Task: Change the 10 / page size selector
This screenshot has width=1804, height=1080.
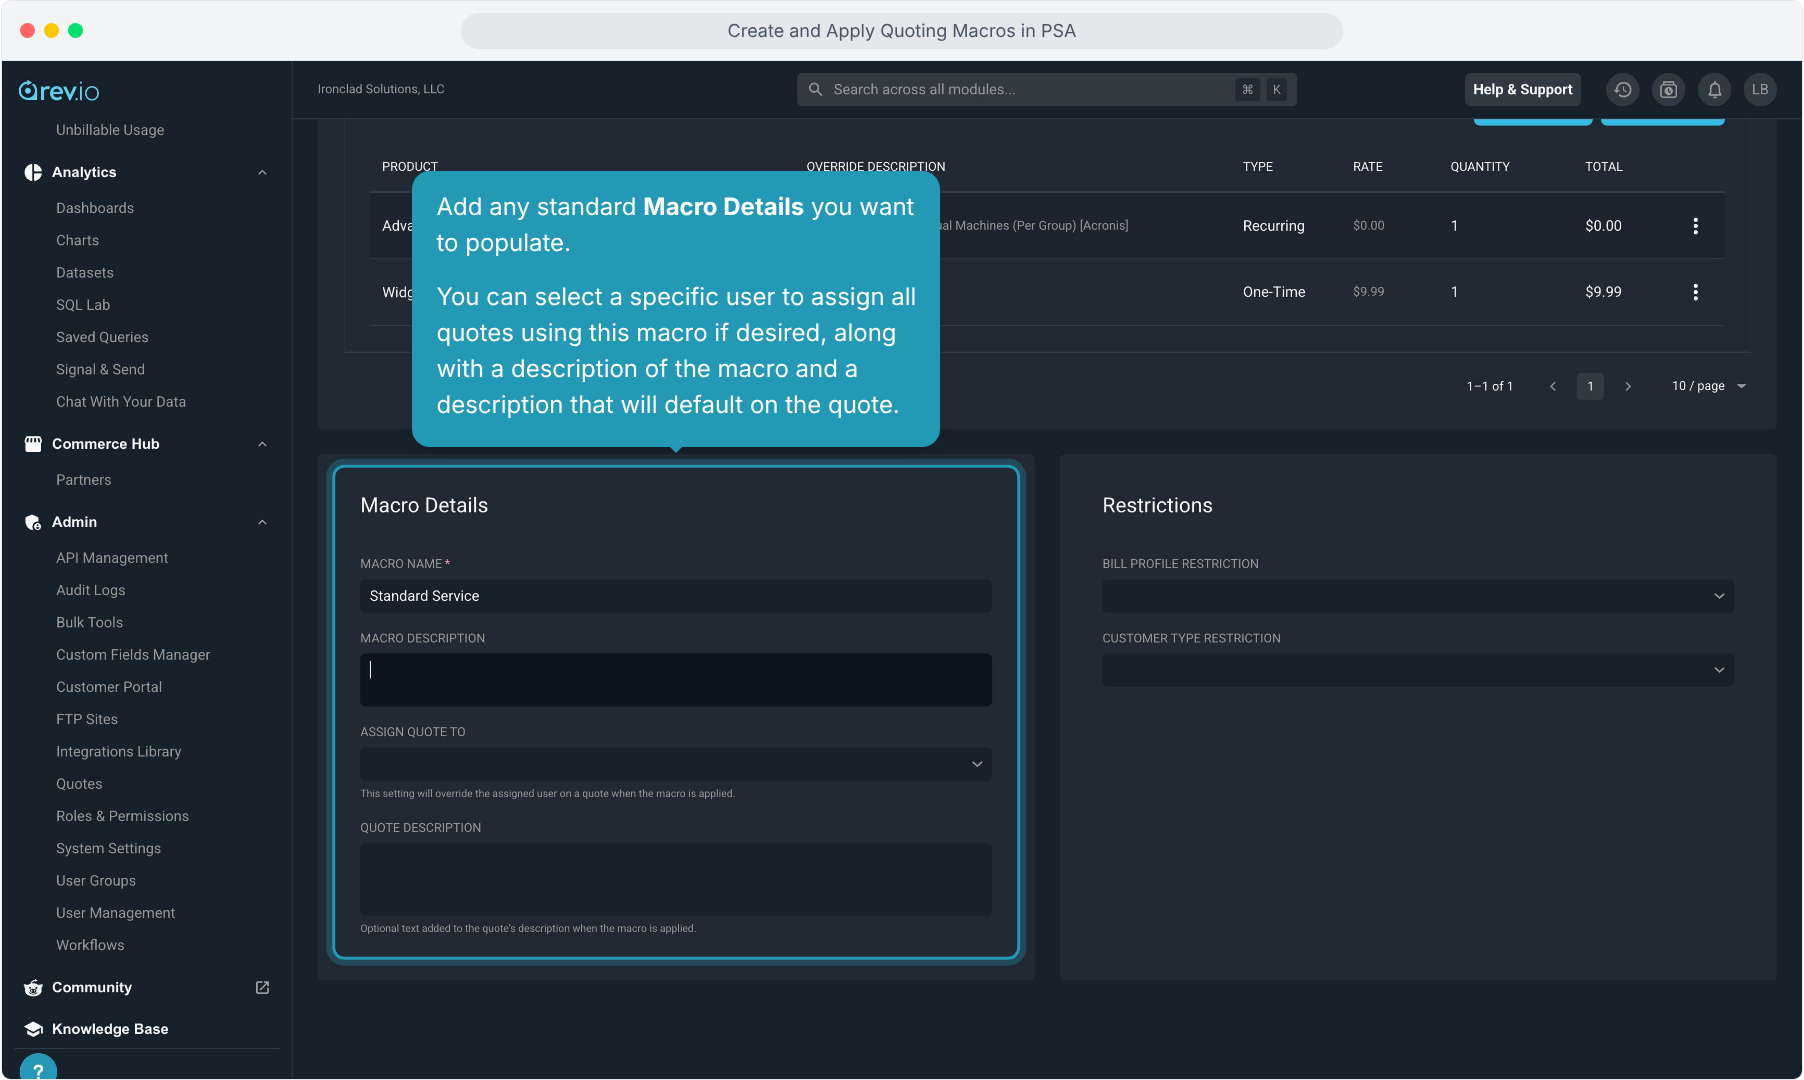Action: click(1709, 386)
